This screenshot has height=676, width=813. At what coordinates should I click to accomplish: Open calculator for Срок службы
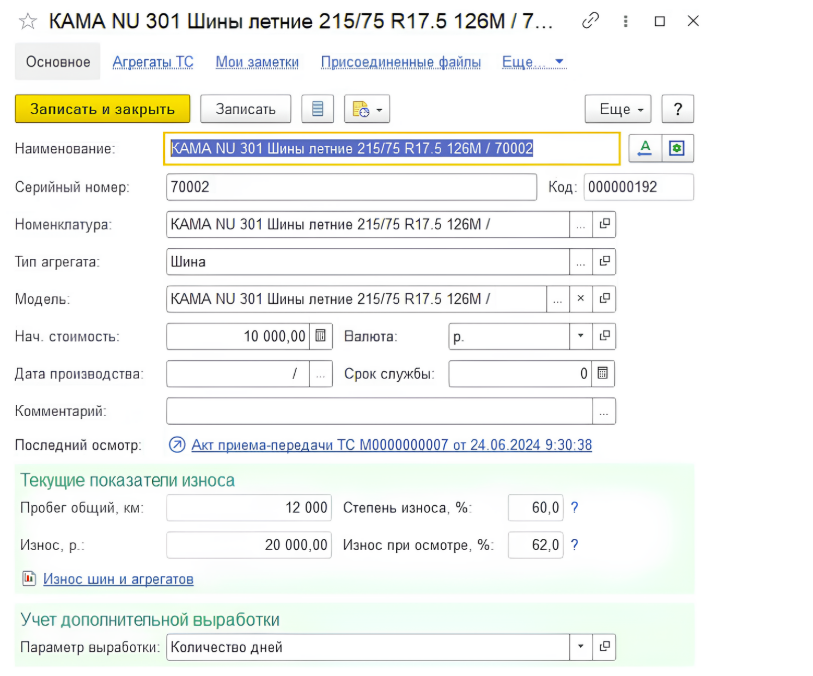point(602,374)
